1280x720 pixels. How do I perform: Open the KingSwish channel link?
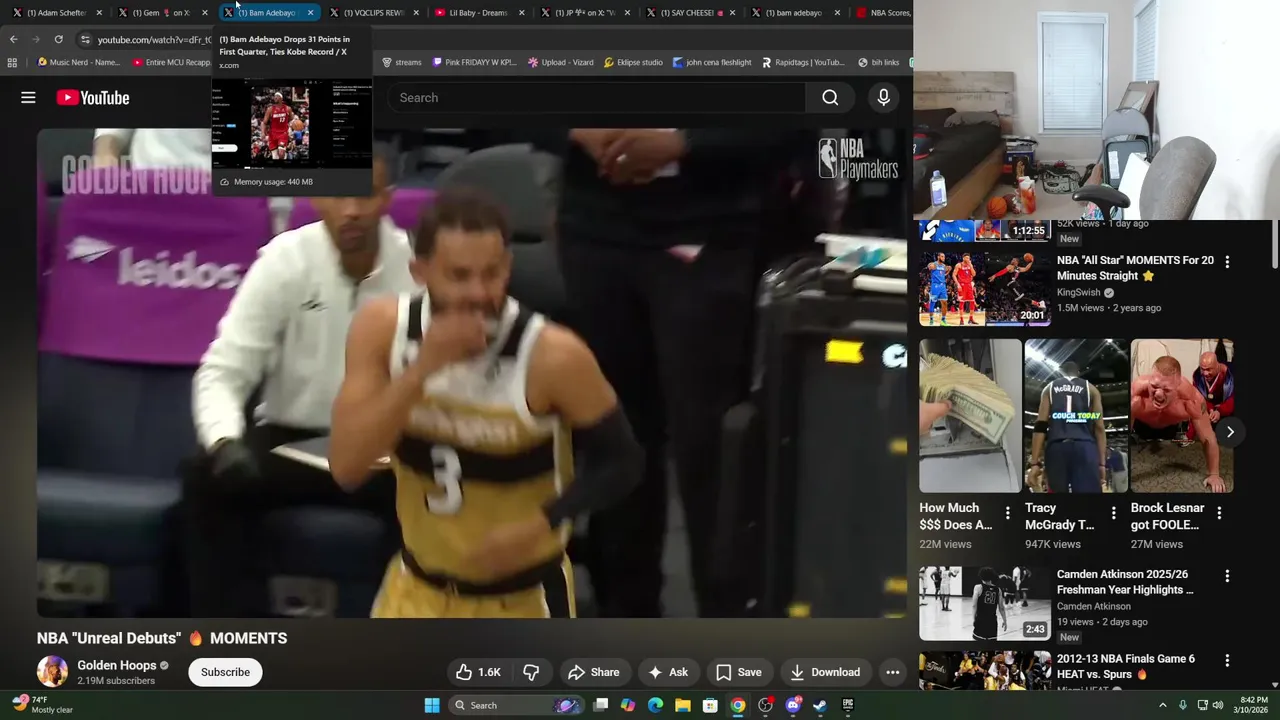pyautogui.click(x=1078, y=292)
